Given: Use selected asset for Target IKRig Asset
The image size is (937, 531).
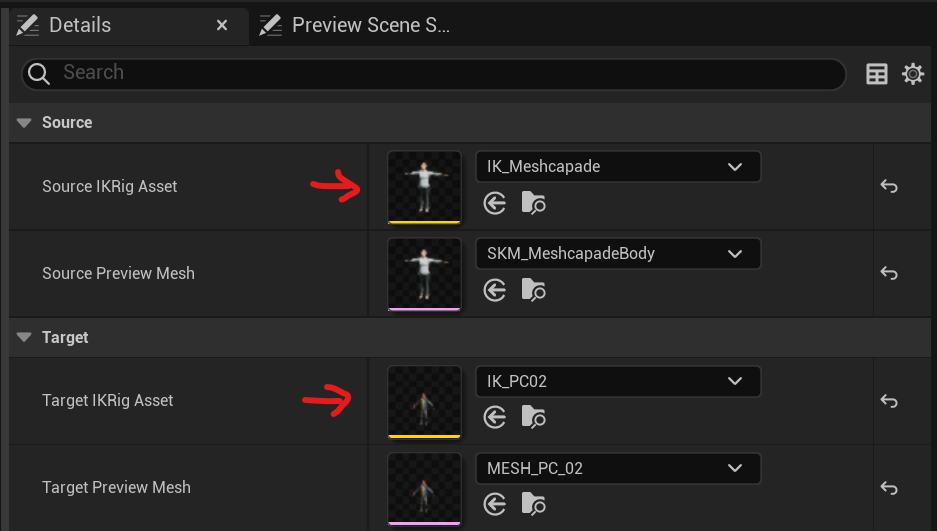Looking at the screenshot, I should 495,417.
